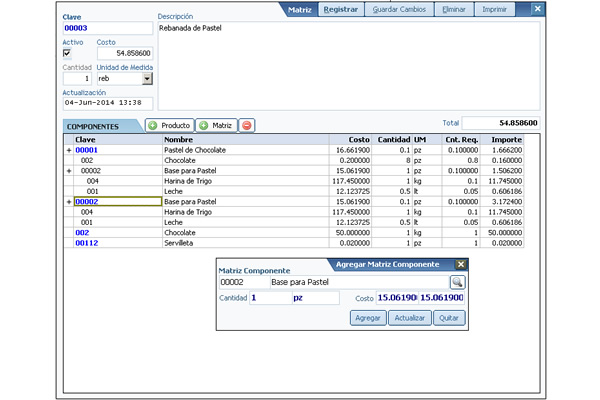
Task: Select the Guardar Cambios tab
Action: click(x=398, y=10)
